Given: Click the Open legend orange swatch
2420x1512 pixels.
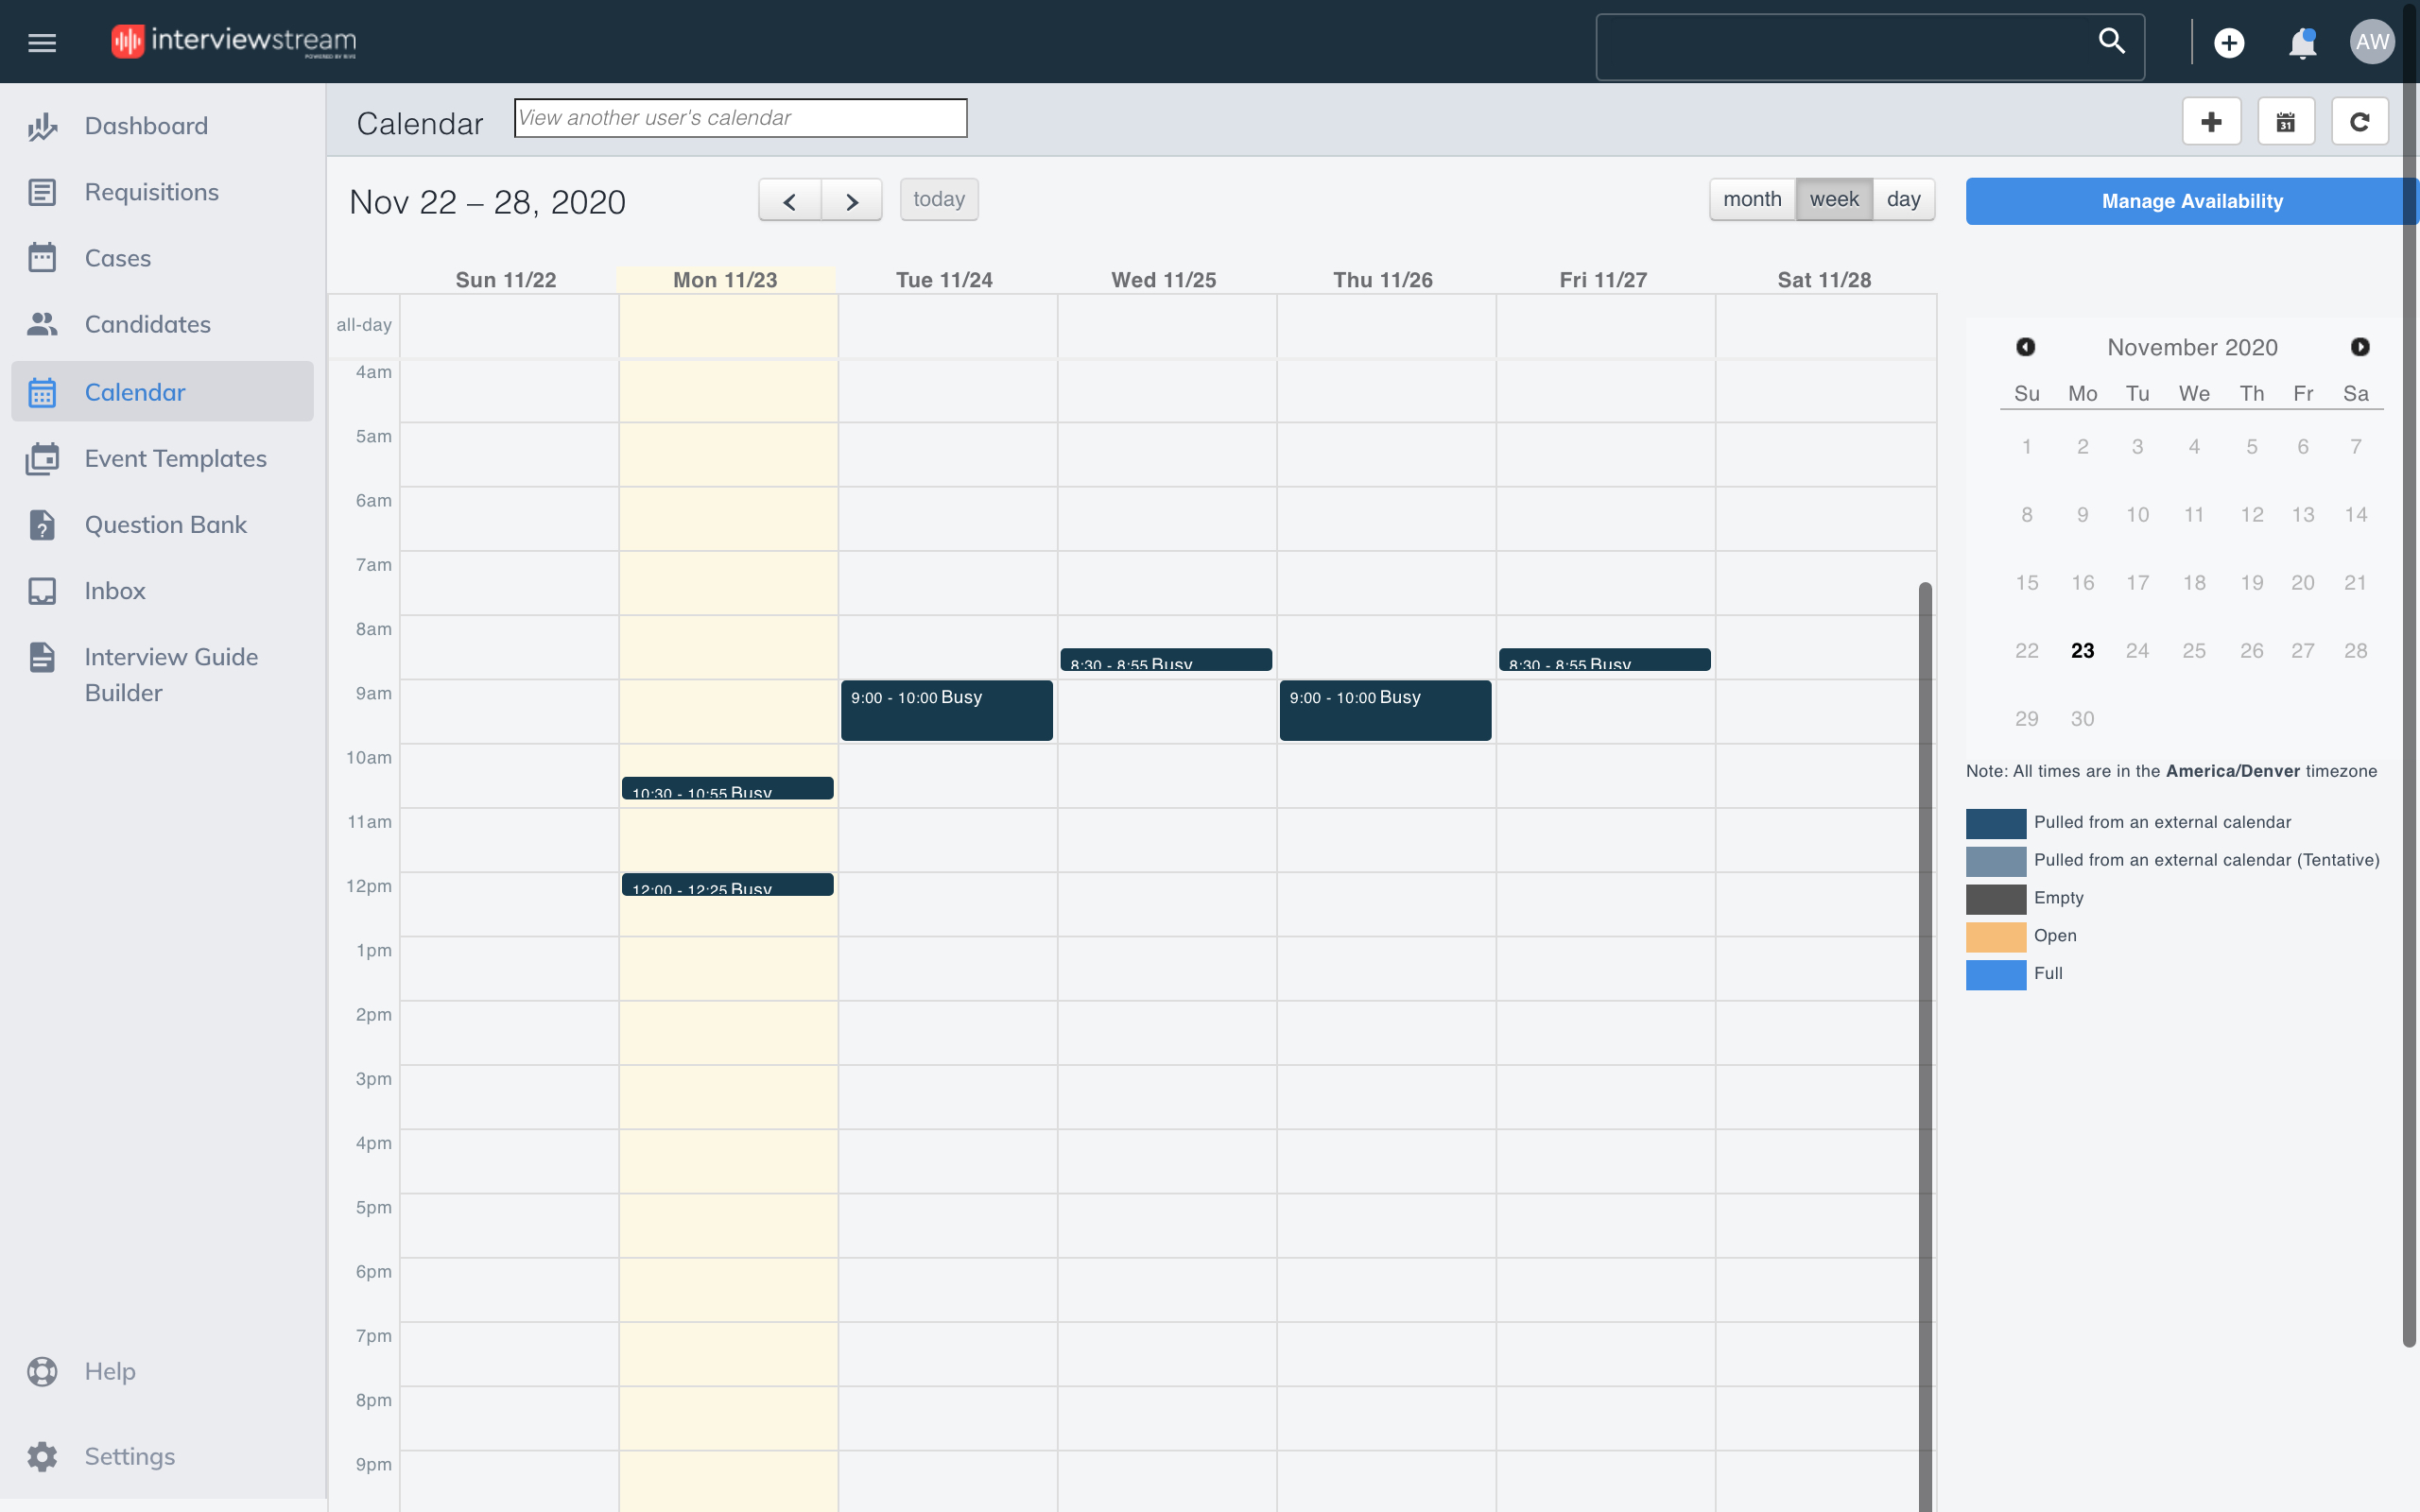Looking at the screenshot, I should pyautogui.click(x=1996, y=936).
